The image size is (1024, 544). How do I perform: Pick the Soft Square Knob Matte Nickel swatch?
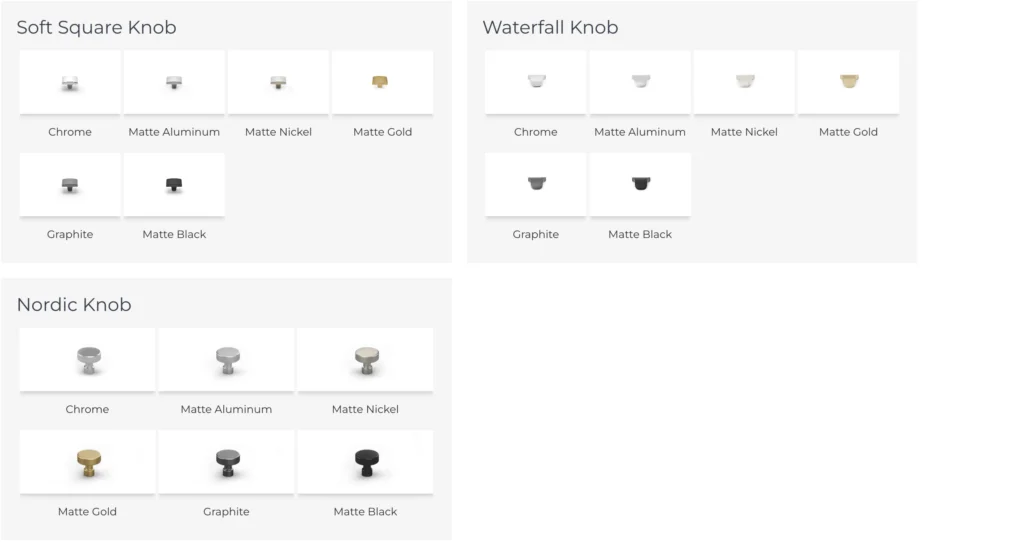coord(278,82)
